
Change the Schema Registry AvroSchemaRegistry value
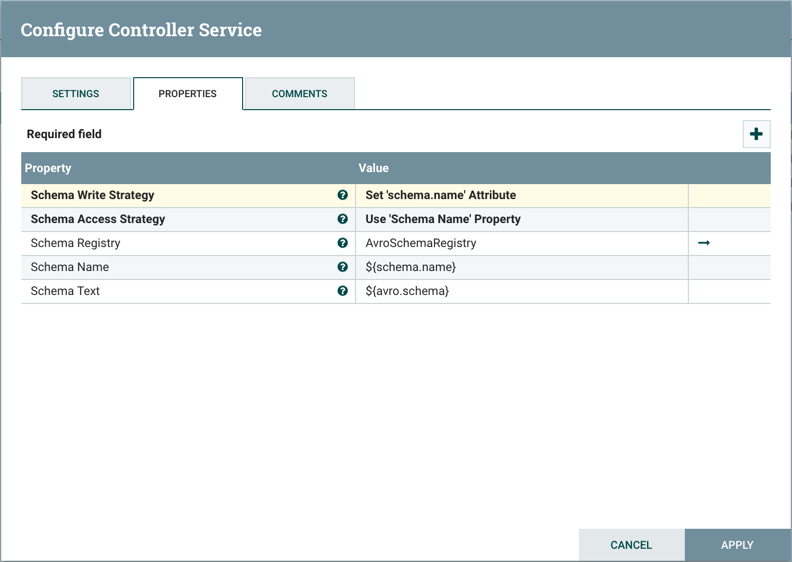[x=521, y=243]
